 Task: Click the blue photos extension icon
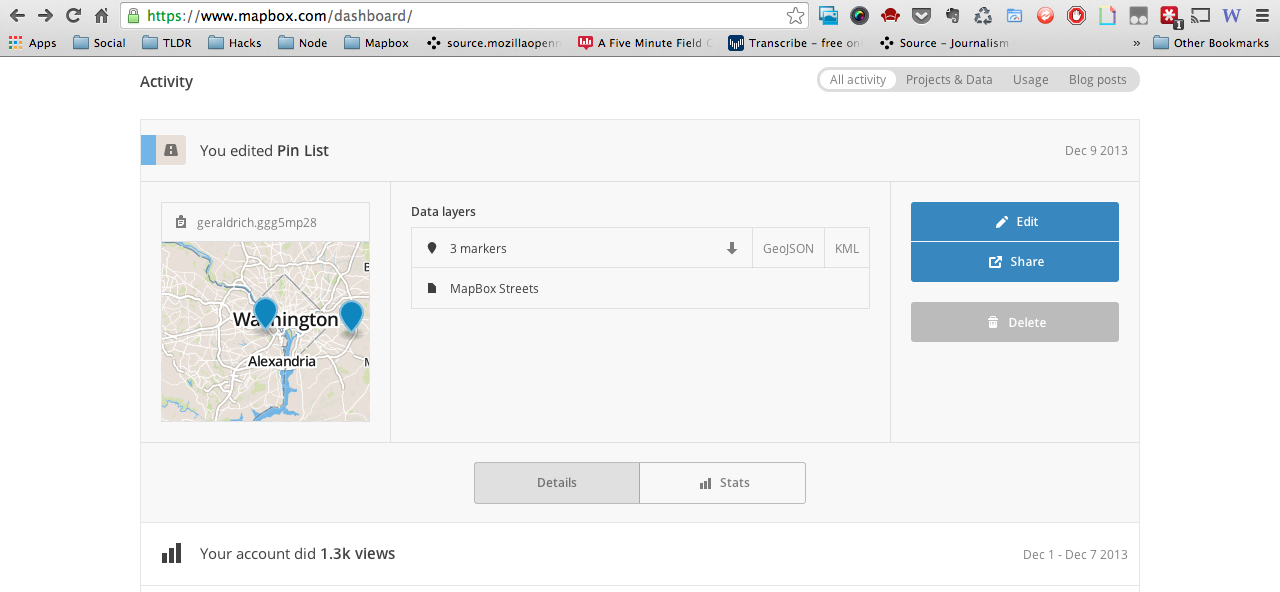click(828, 15)
